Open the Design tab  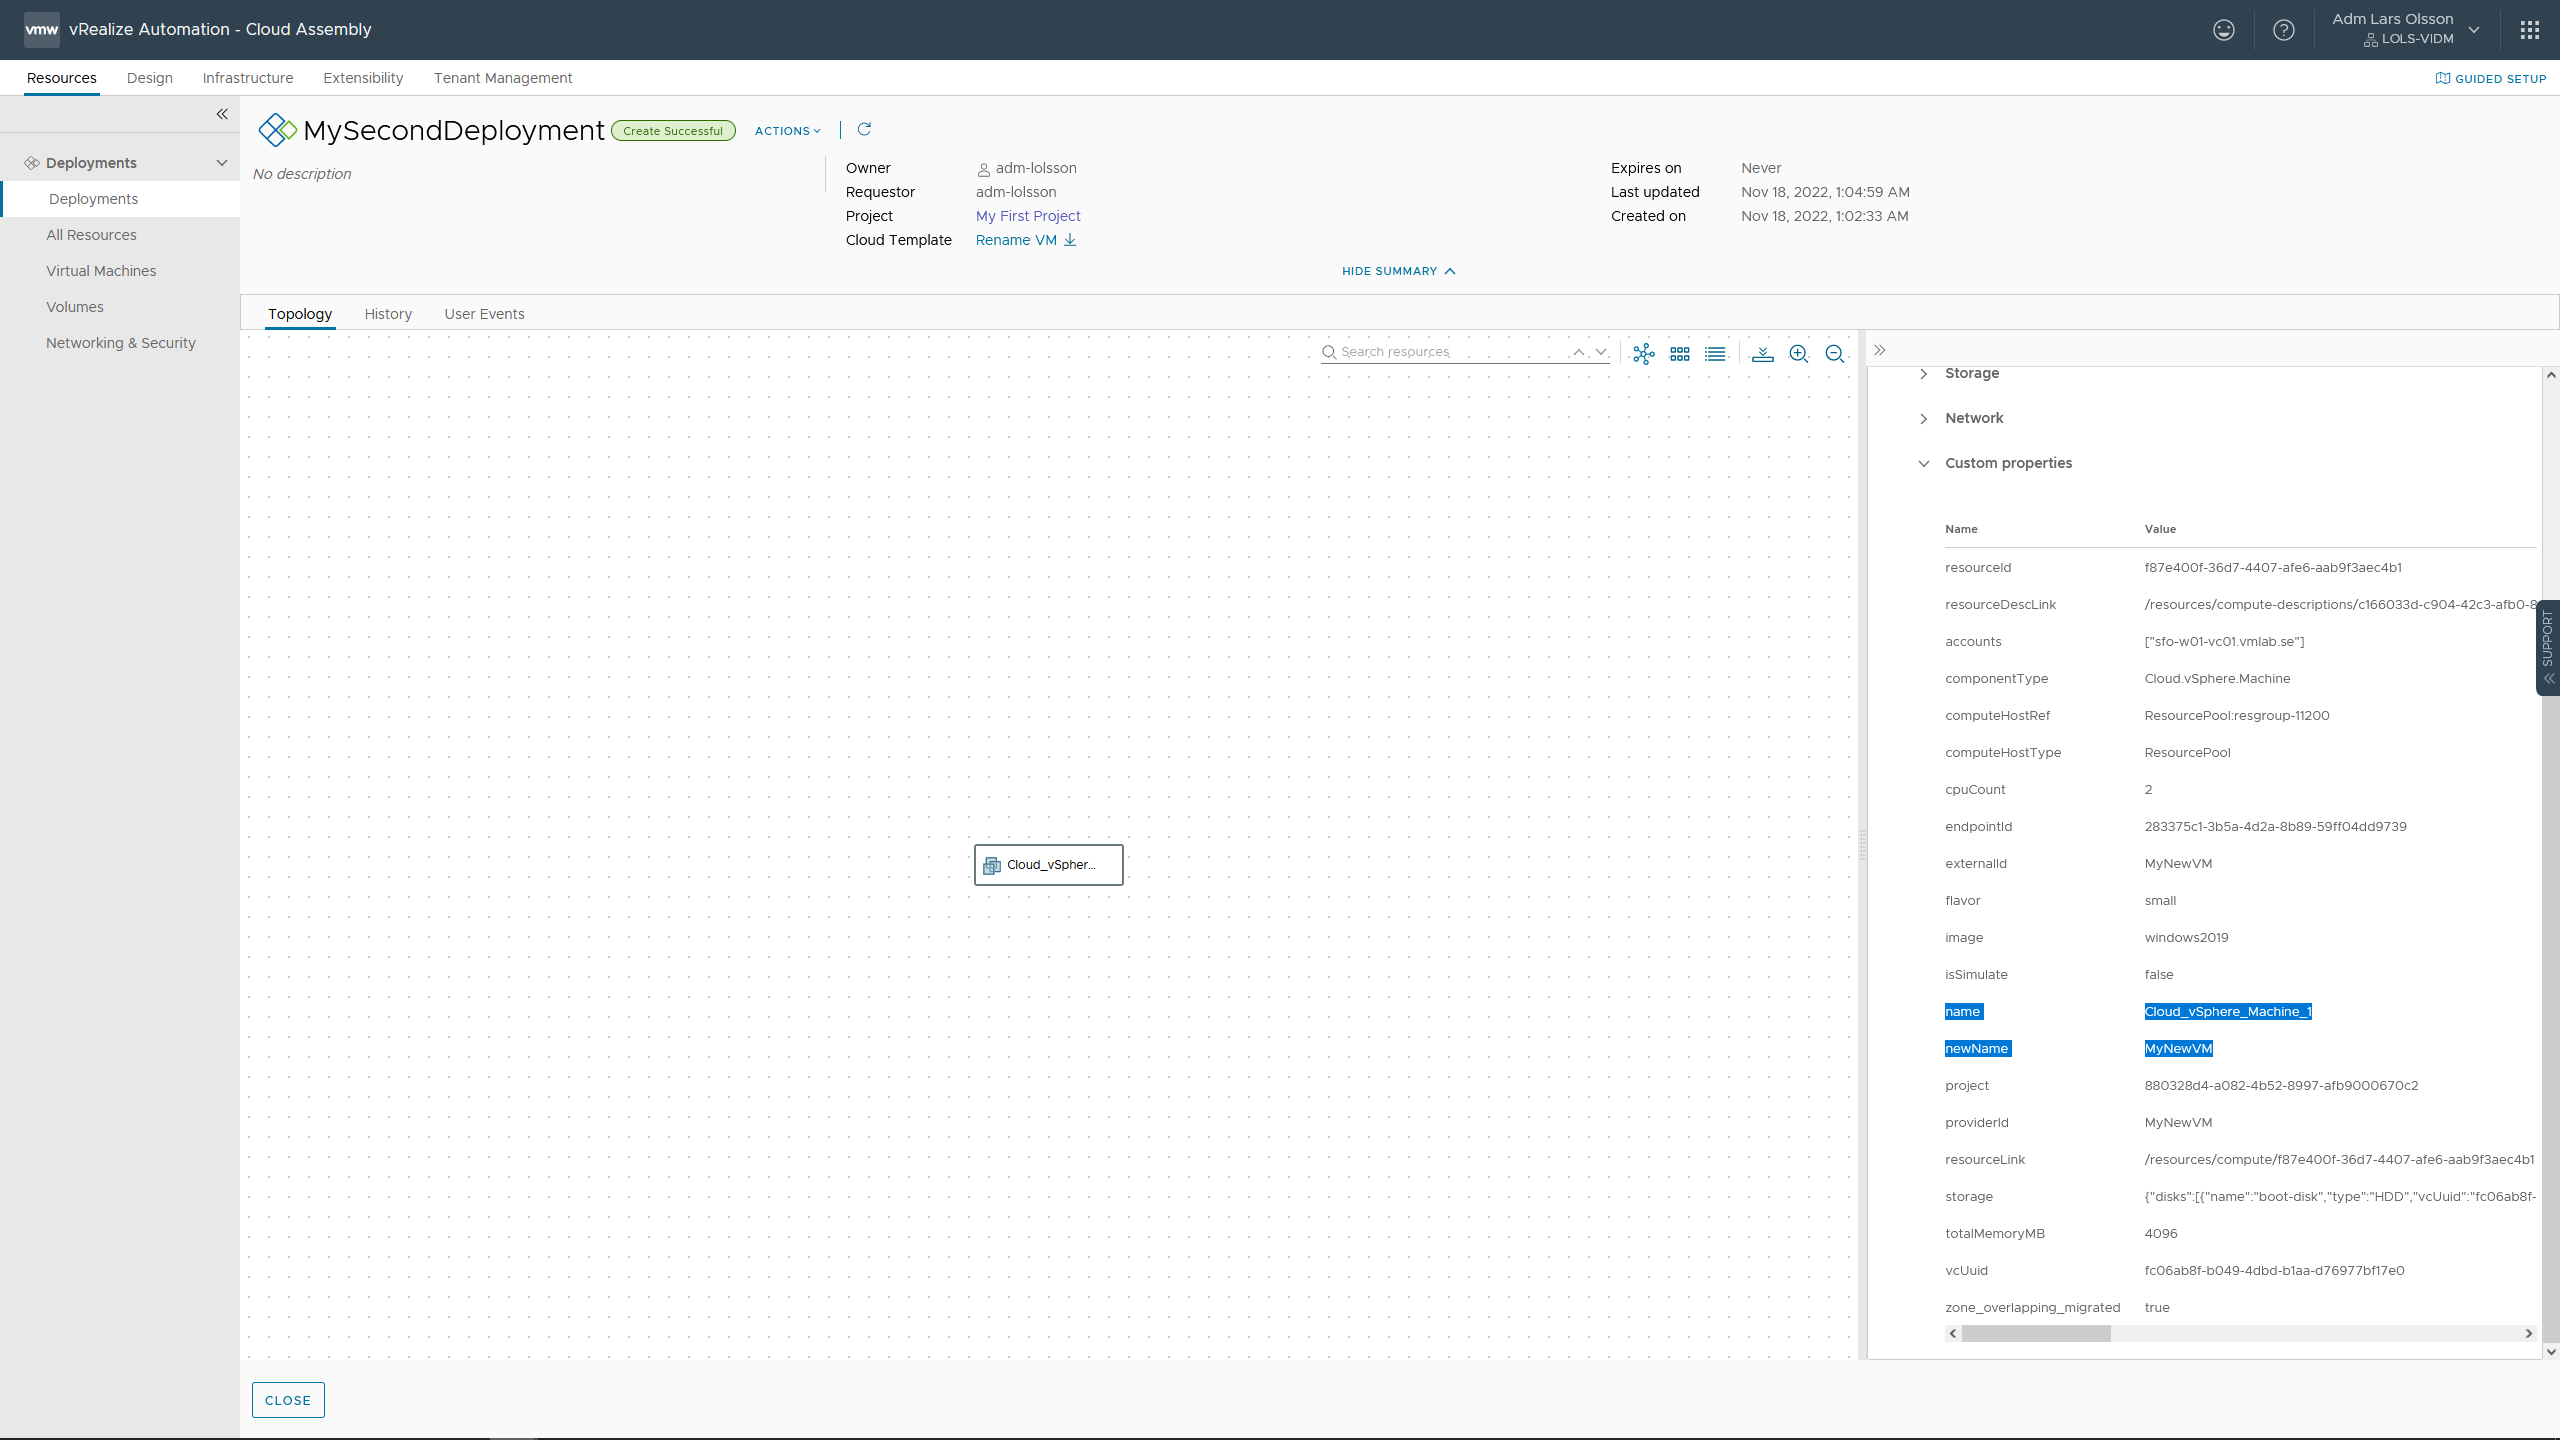150,78
